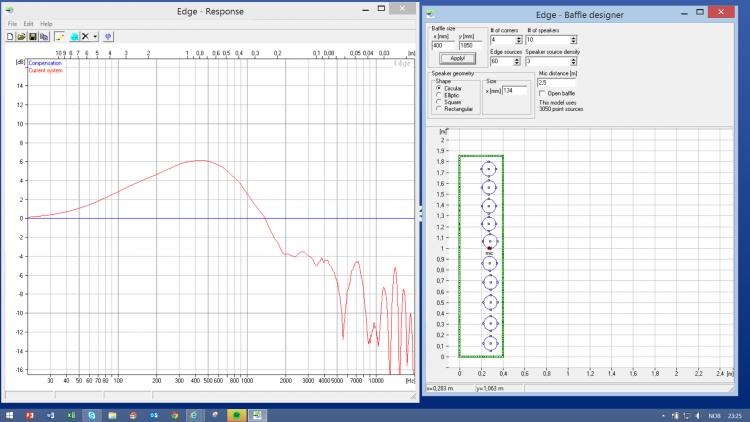The image size is (750, 422).
Task: Click the Copy icon in Response toolbar
Action: tap(44, 36)
